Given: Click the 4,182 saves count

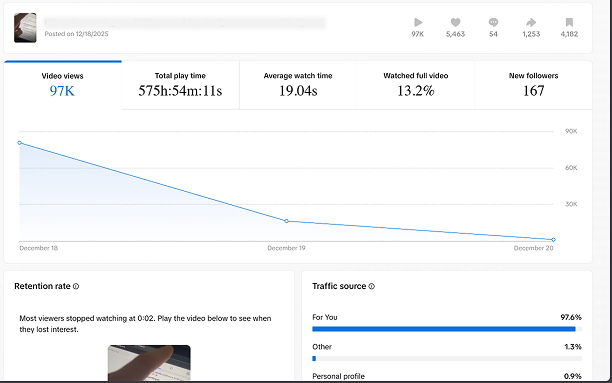Looking at the screenshot, I should (569, 34).
